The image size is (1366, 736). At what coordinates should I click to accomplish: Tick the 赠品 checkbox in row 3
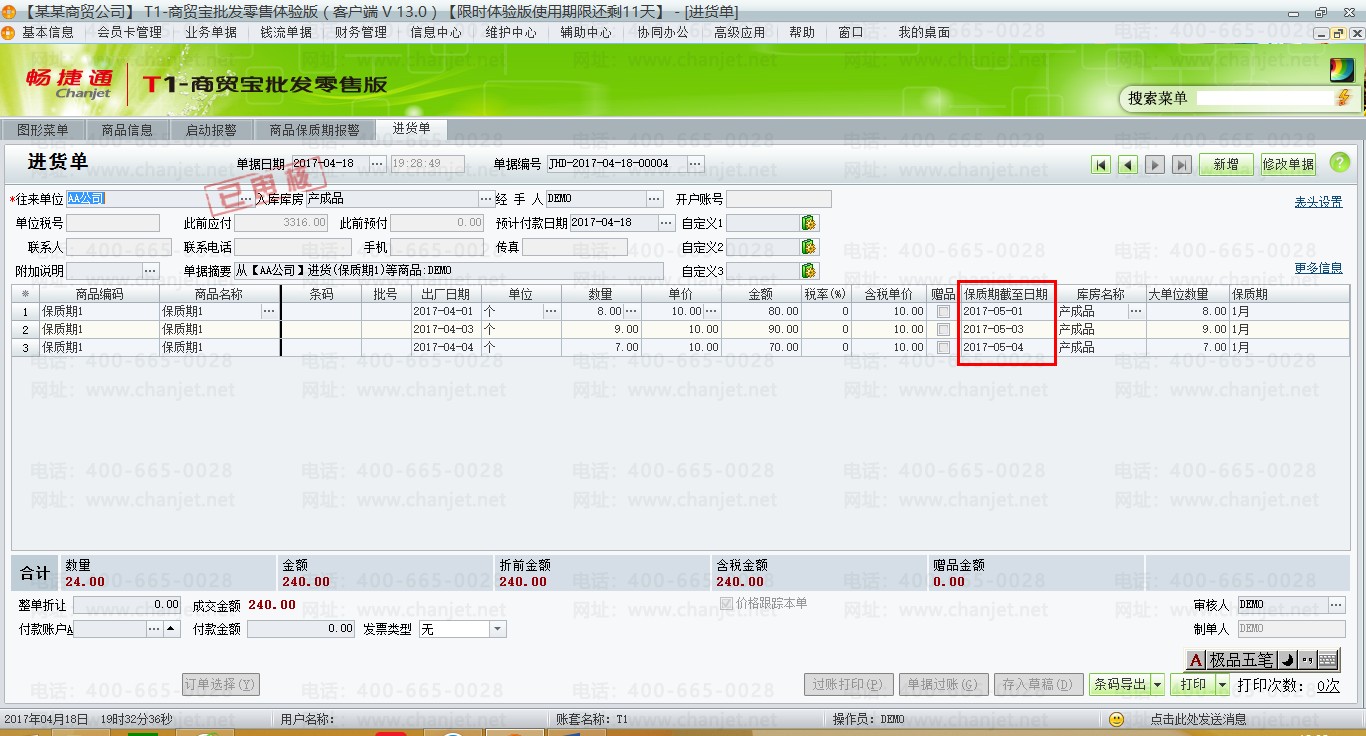[x=943, y=348]
